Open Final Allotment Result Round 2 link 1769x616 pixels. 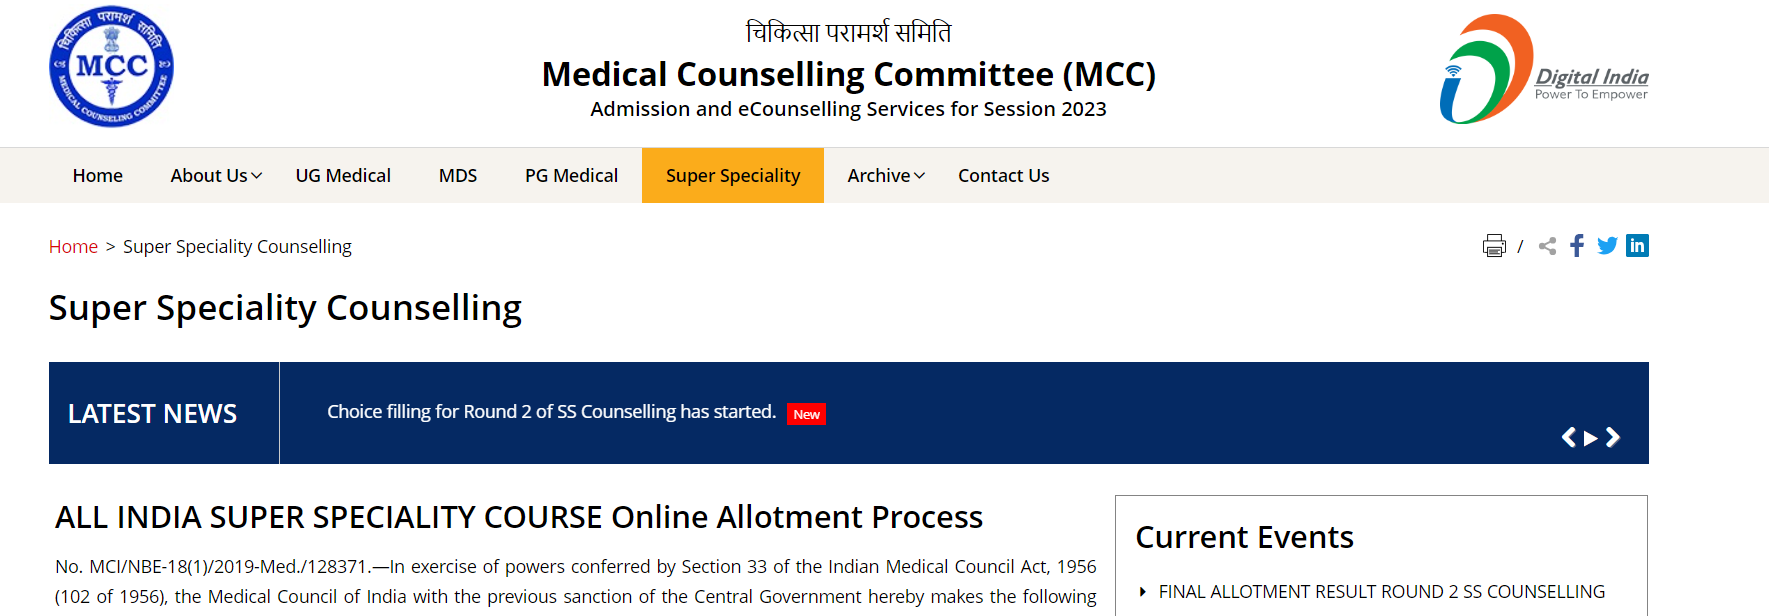(1381, 592)
